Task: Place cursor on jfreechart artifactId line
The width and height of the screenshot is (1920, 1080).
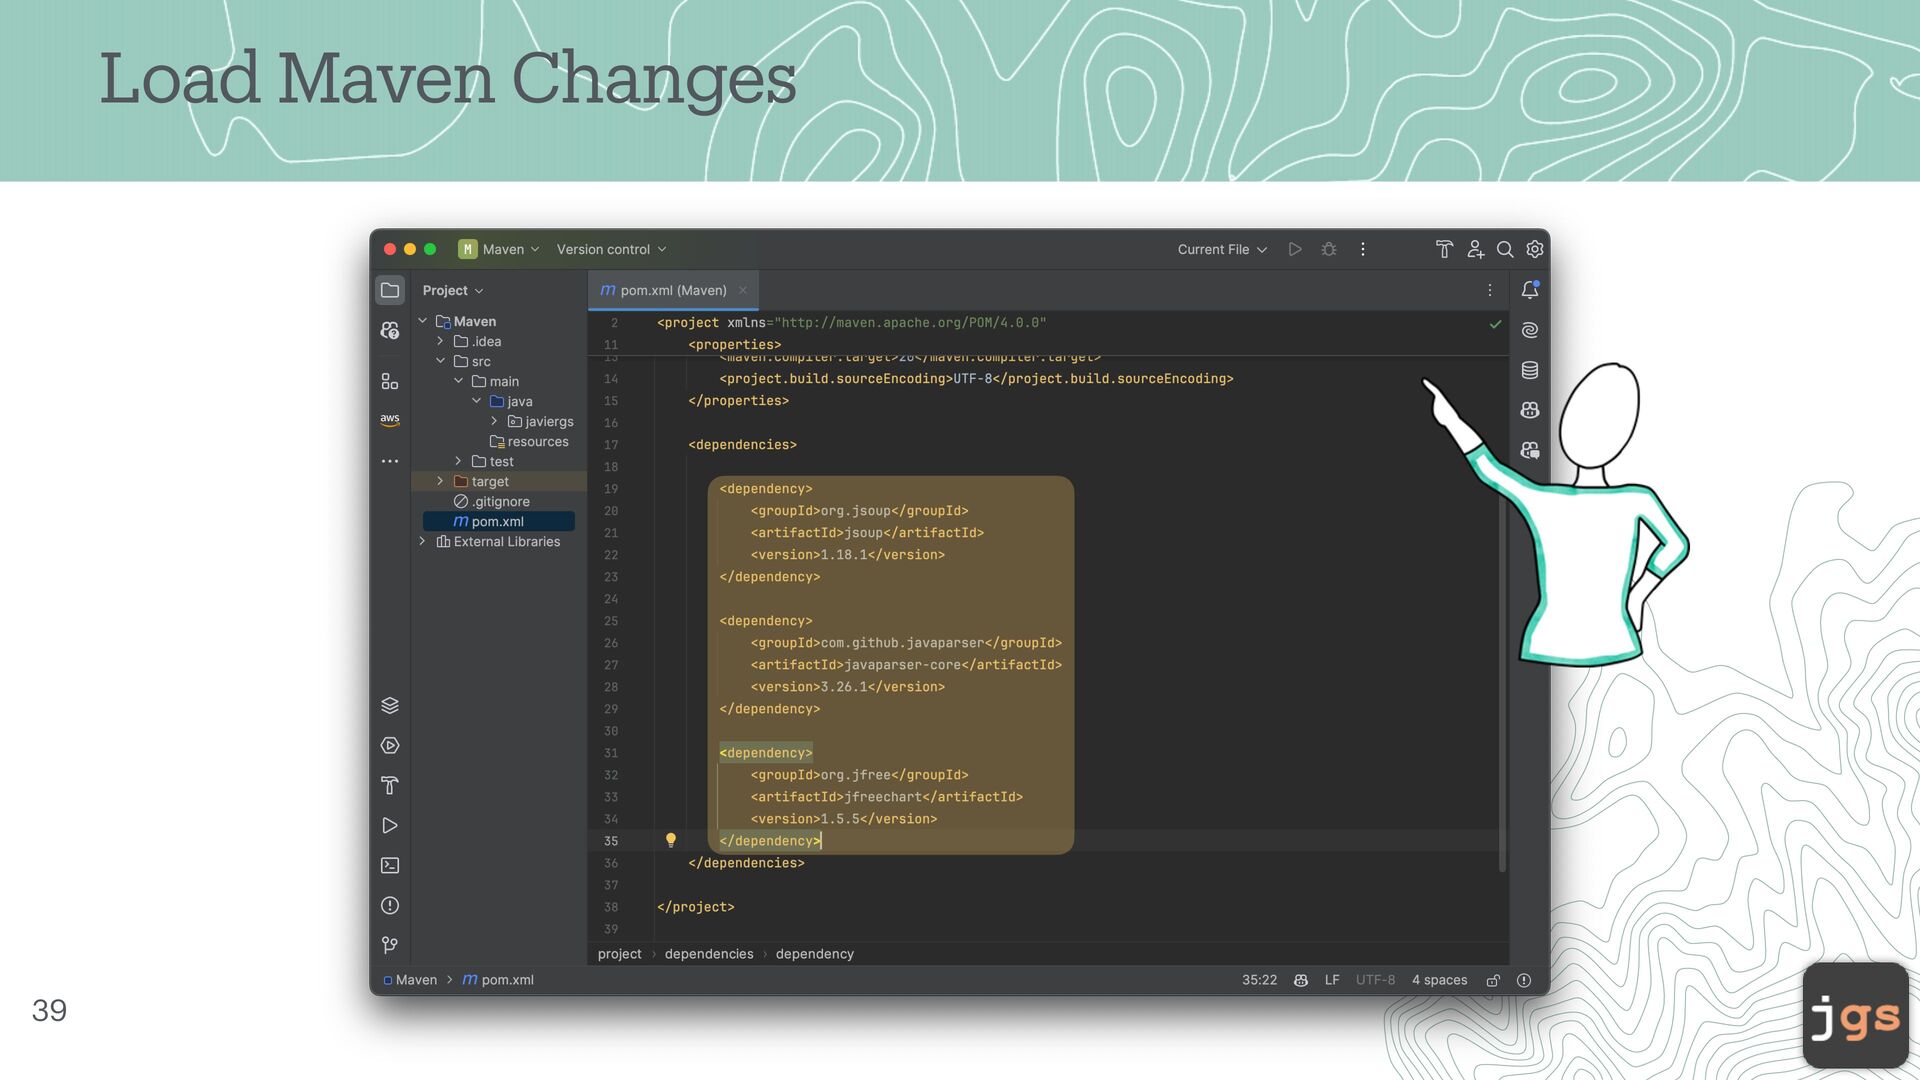Action: click(886, 797)
